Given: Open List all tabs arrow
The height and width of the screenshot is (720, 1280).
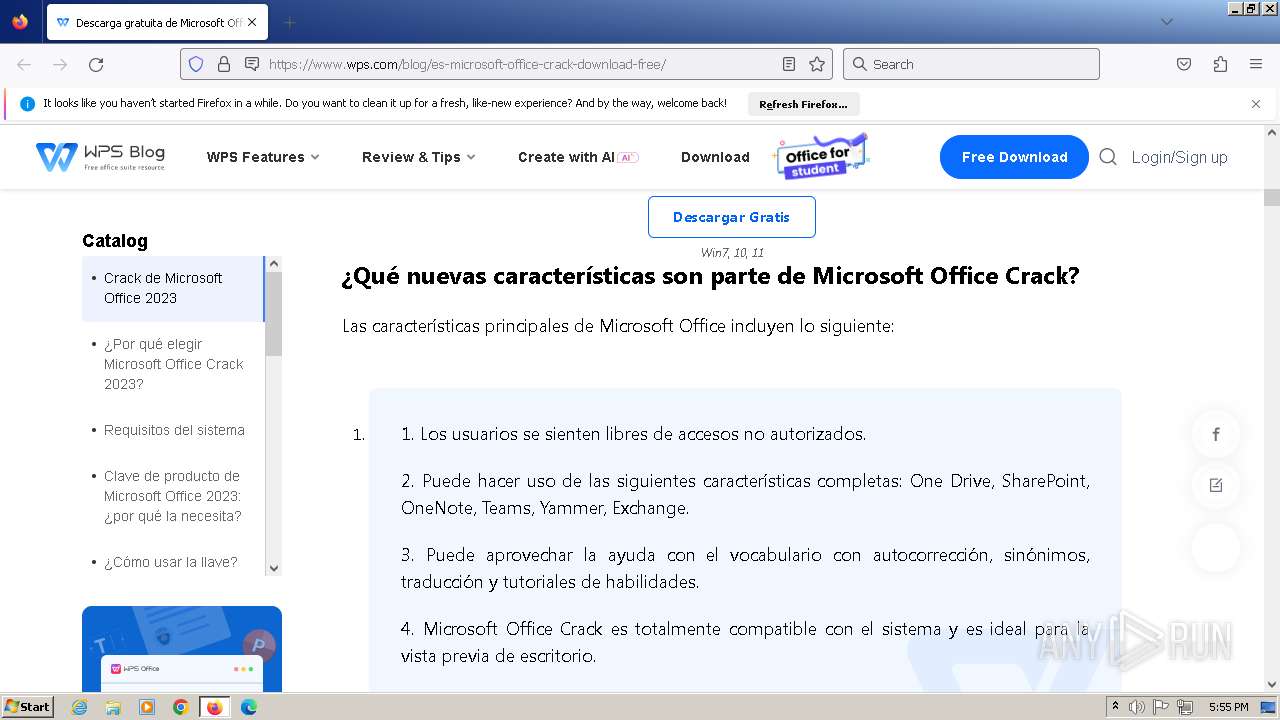Looking at the screenshot, I should pyautogui.click(x=1167, y=22).
